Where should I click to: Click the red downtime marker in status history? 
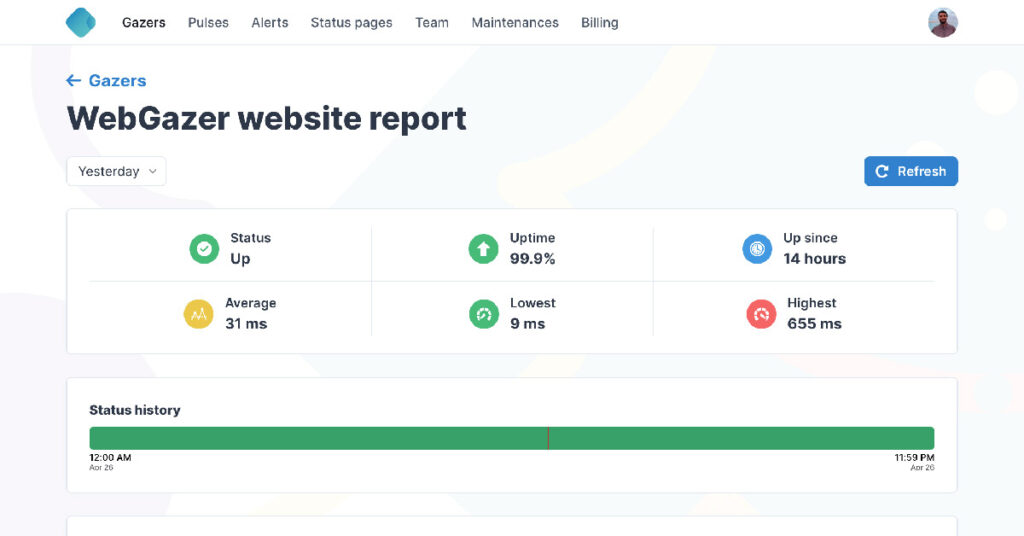pos(548,438)
